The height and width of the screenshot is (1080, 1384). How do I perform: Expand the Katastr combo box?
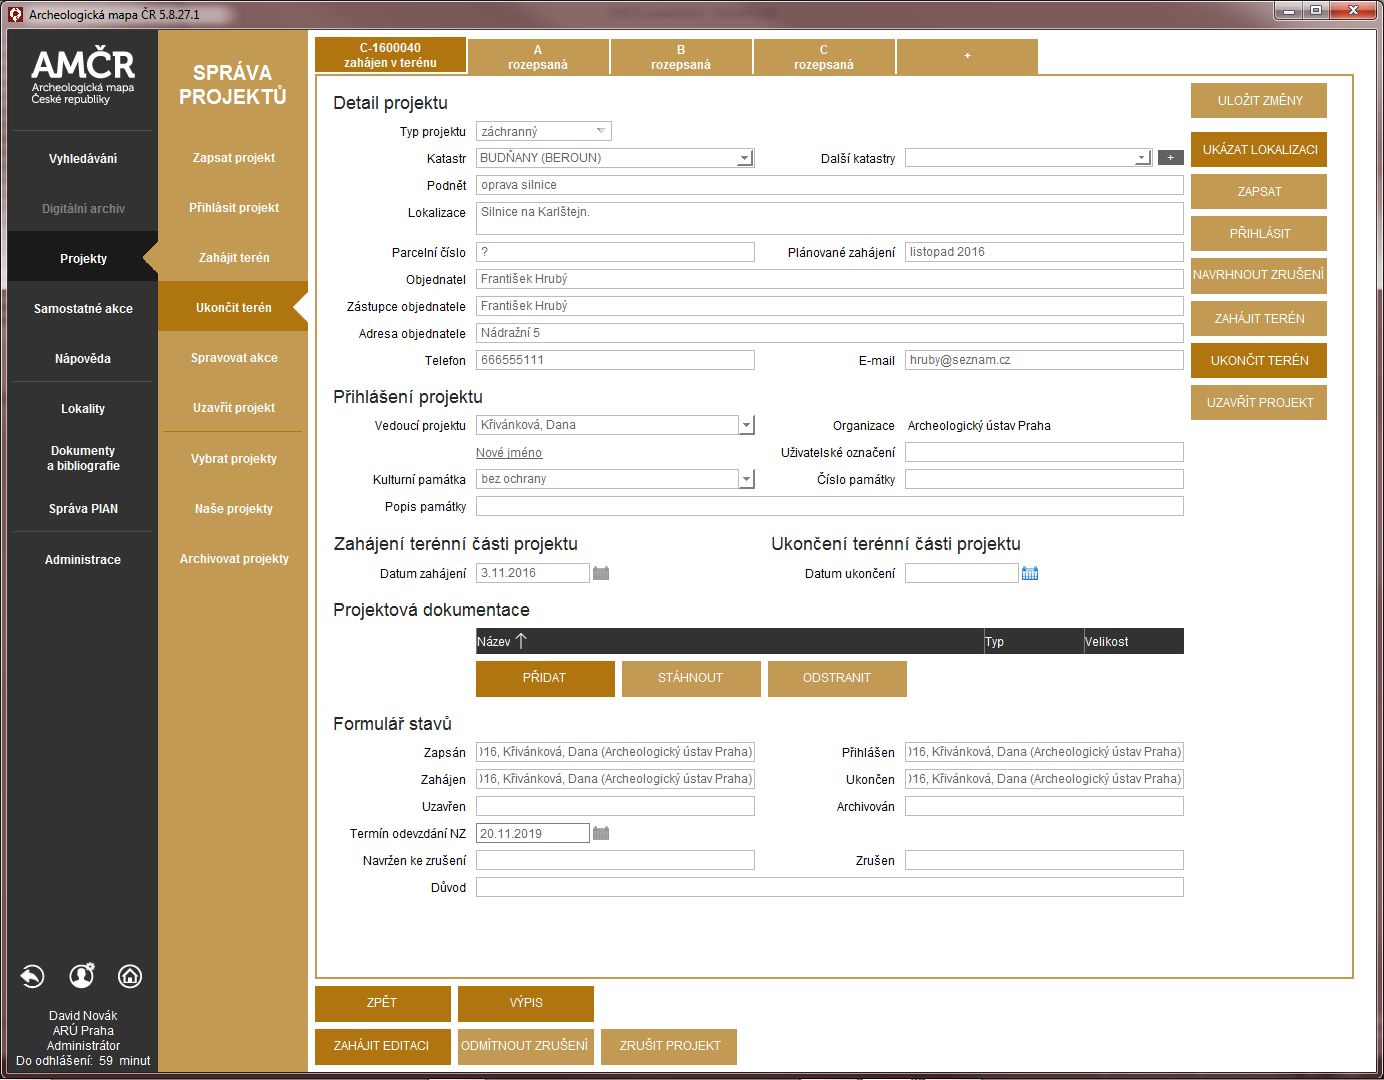tap(744, 158)
